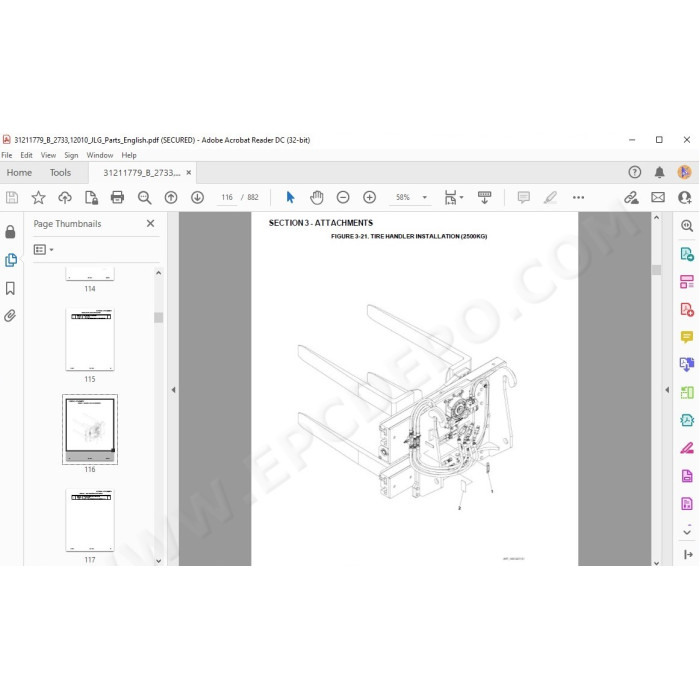Open the protected file properties icon

tap(91, 197)
